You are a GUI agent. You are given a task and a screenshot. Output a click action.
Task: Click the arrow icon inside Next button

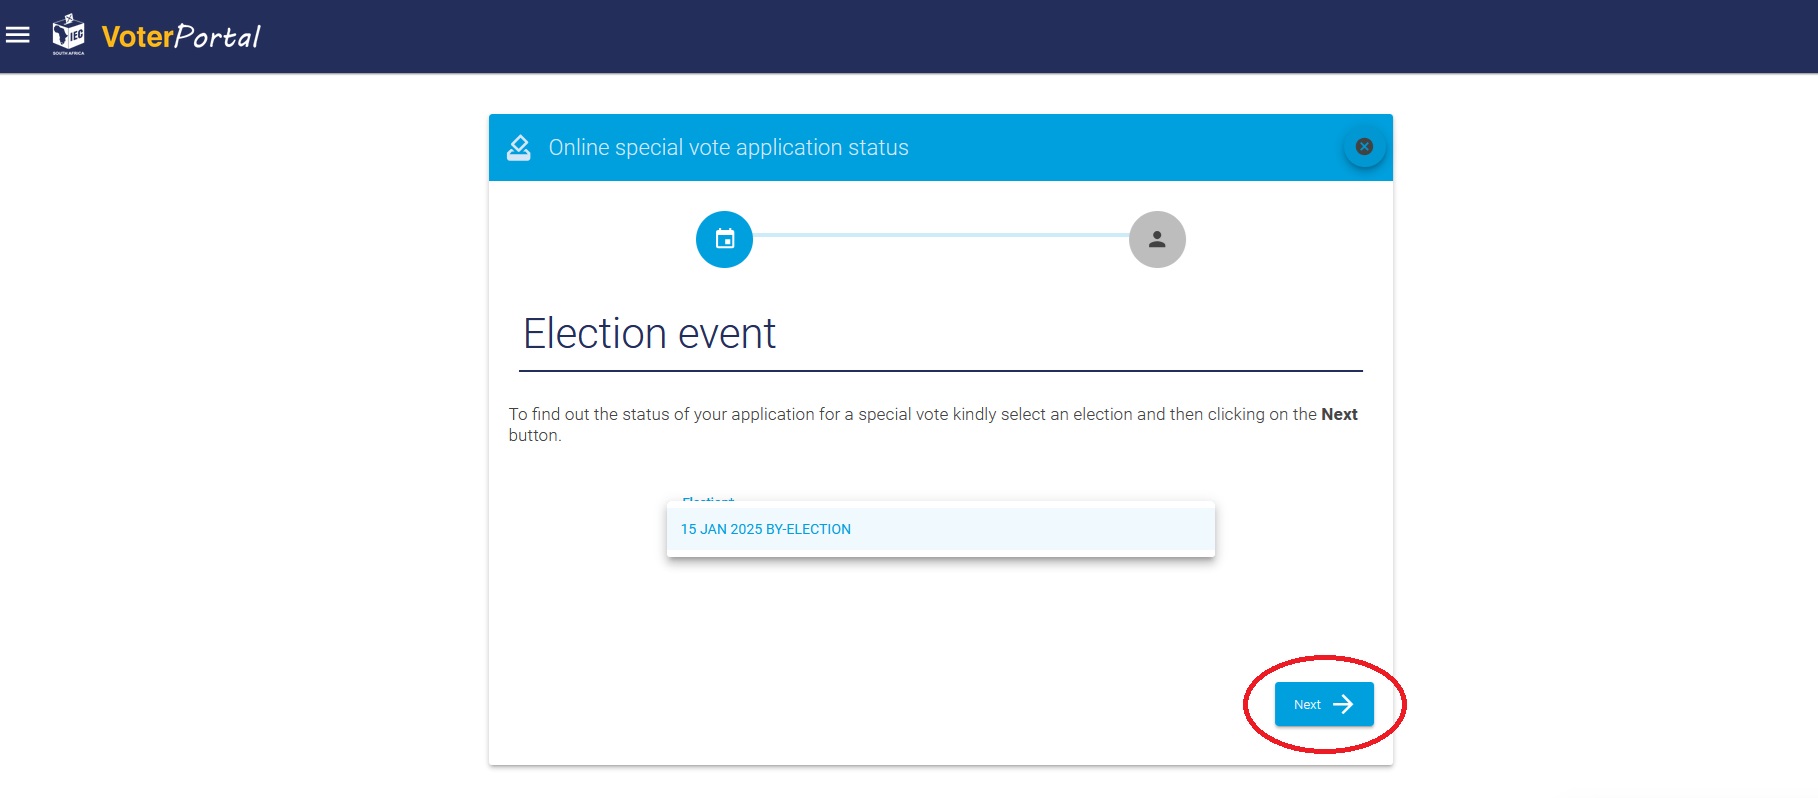[x=1343, y=704]
